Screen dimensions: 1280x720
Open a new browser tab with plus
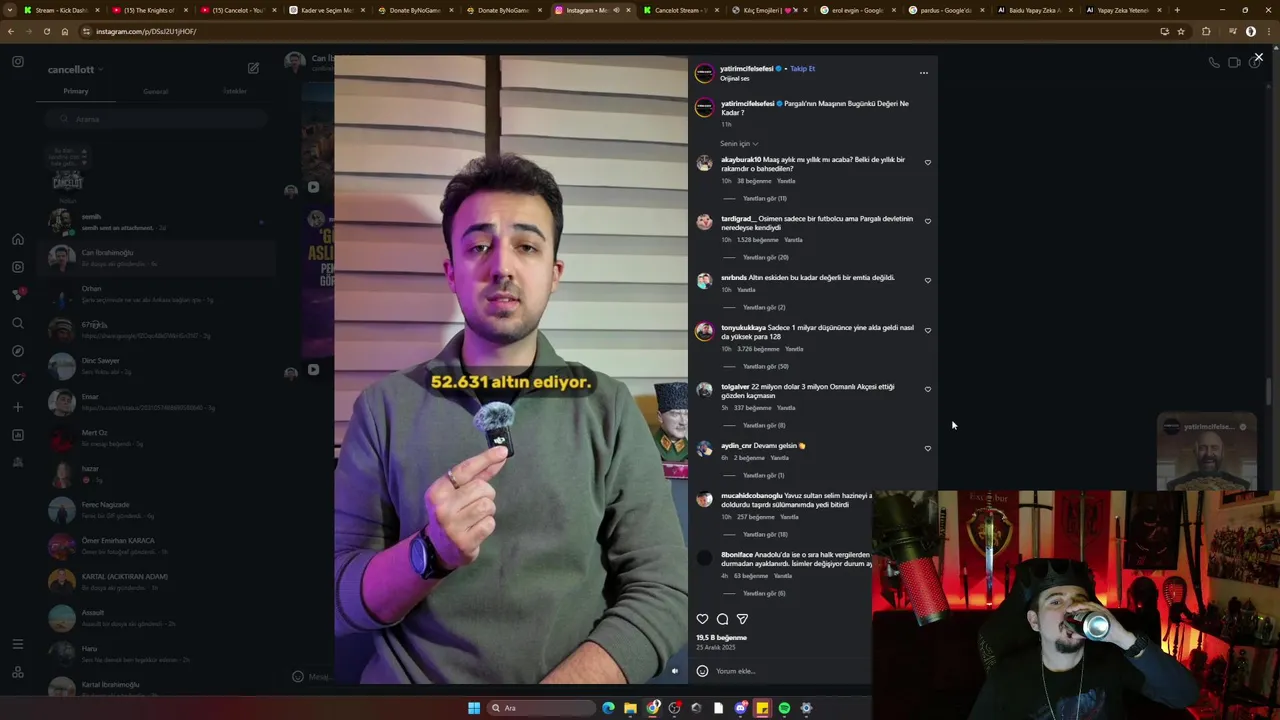[x=1177, y=10]
